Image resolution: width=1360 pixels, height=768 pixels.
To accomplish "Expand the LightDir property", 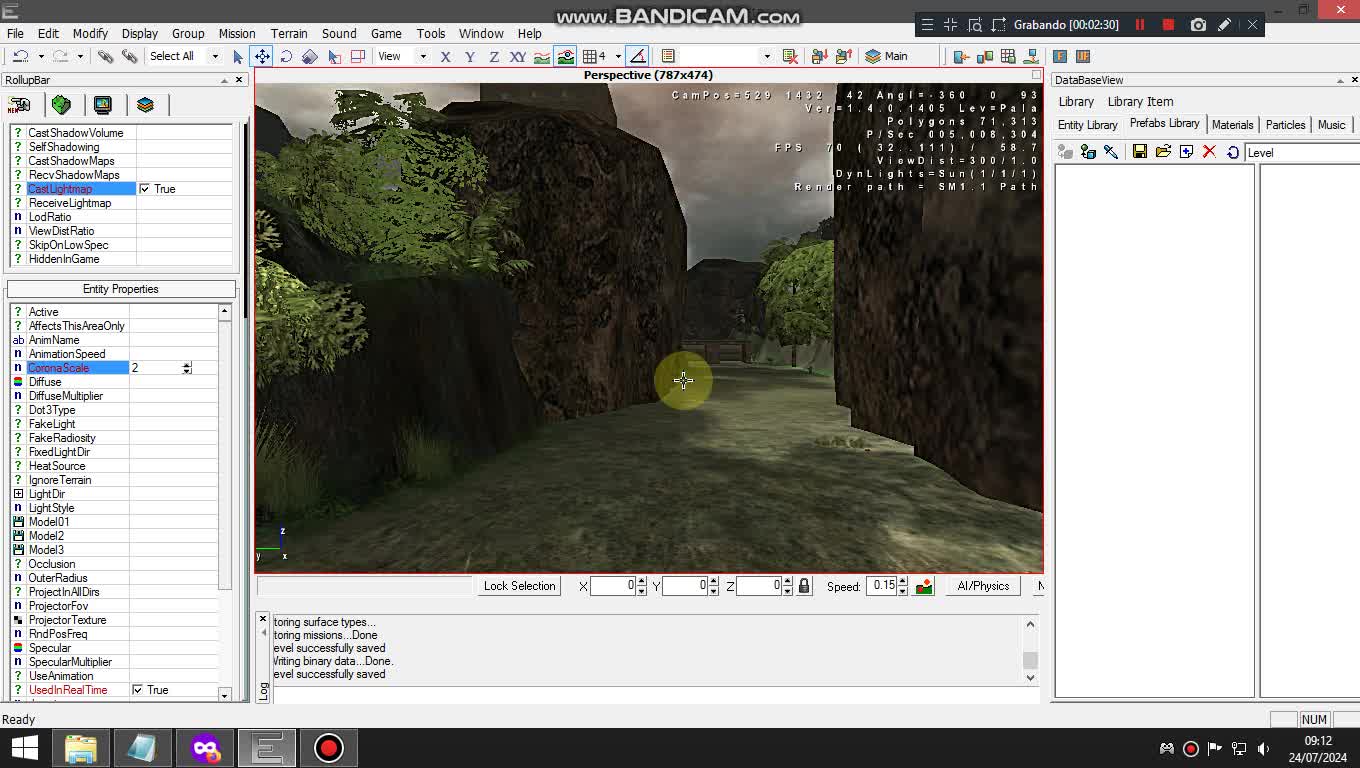I will [18, 494].
